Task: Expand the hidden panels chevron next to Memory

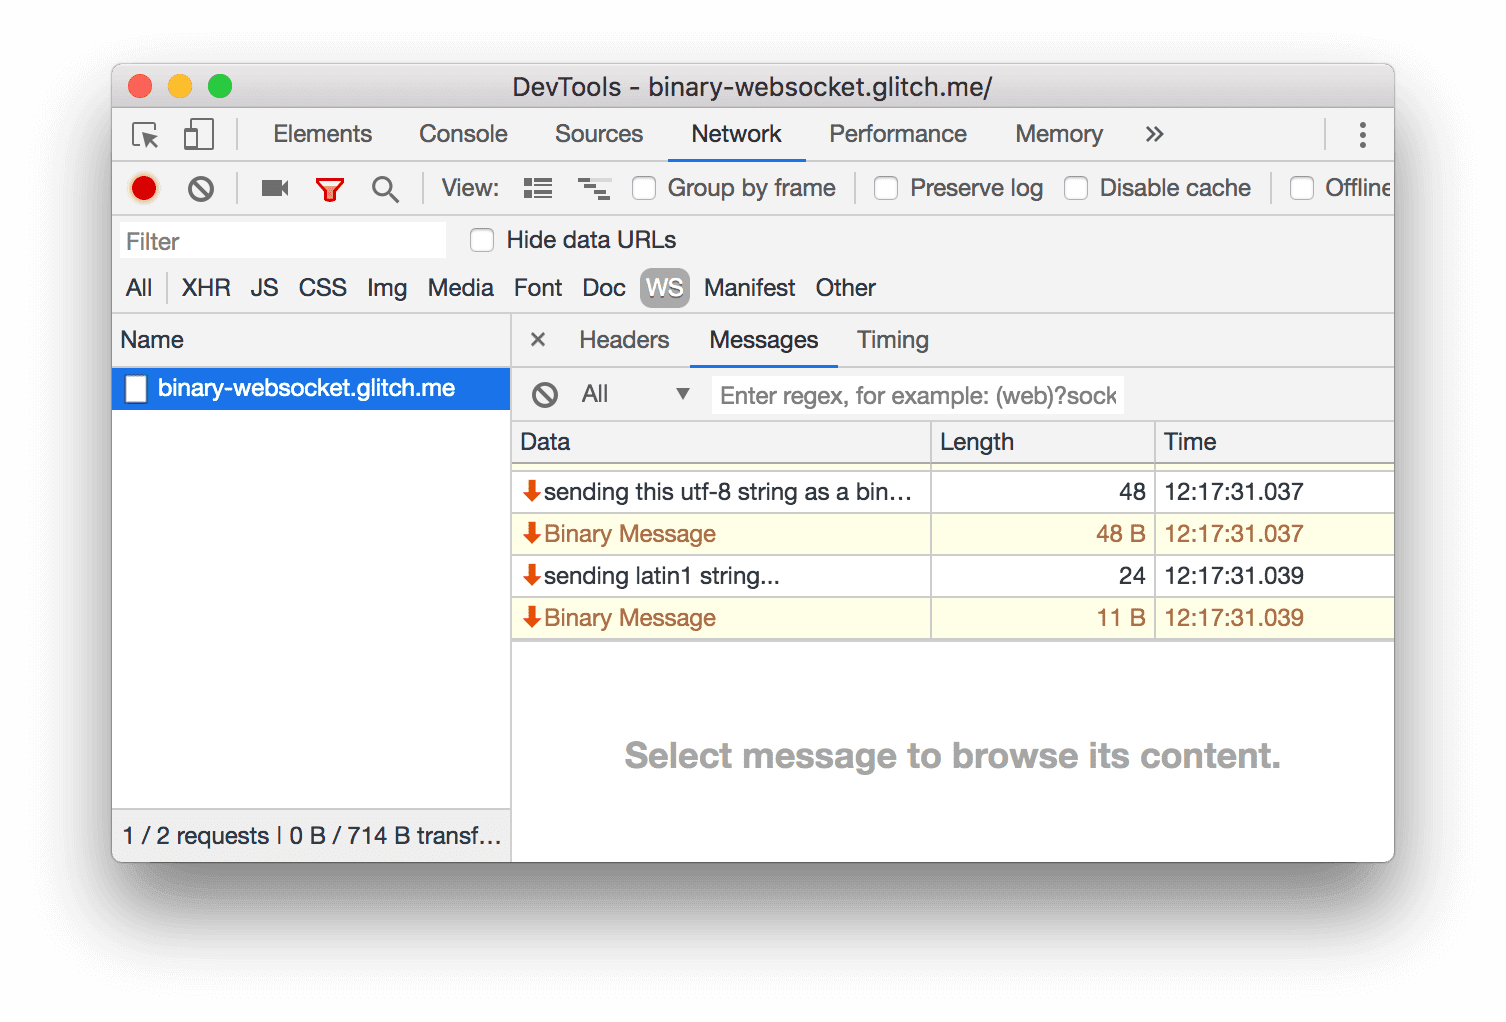Action: [1155, 133]
